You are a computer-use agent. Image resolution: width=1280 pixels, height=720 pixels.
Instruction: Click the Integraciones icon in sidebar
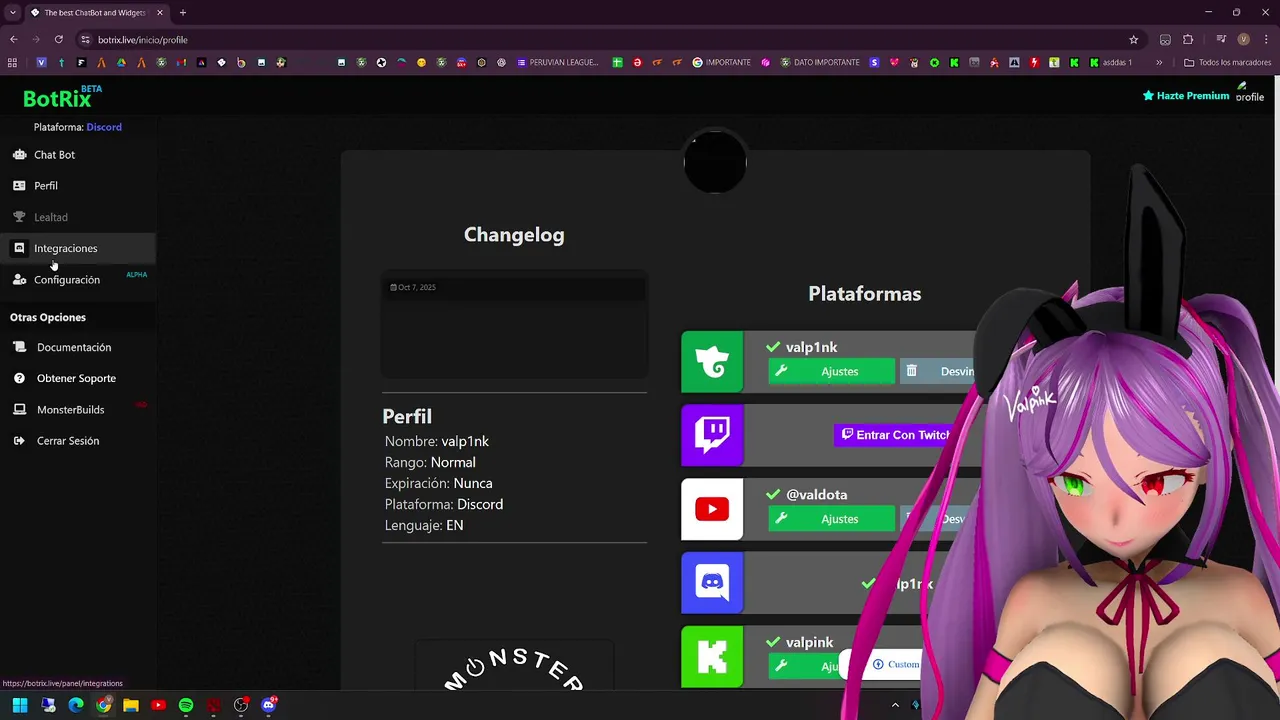[19, 248]
